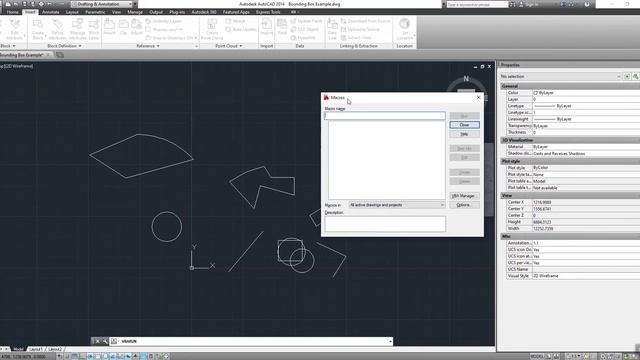Click the MODEL status bar button
This screenshot has height=360, width=640.
(536, 356)
